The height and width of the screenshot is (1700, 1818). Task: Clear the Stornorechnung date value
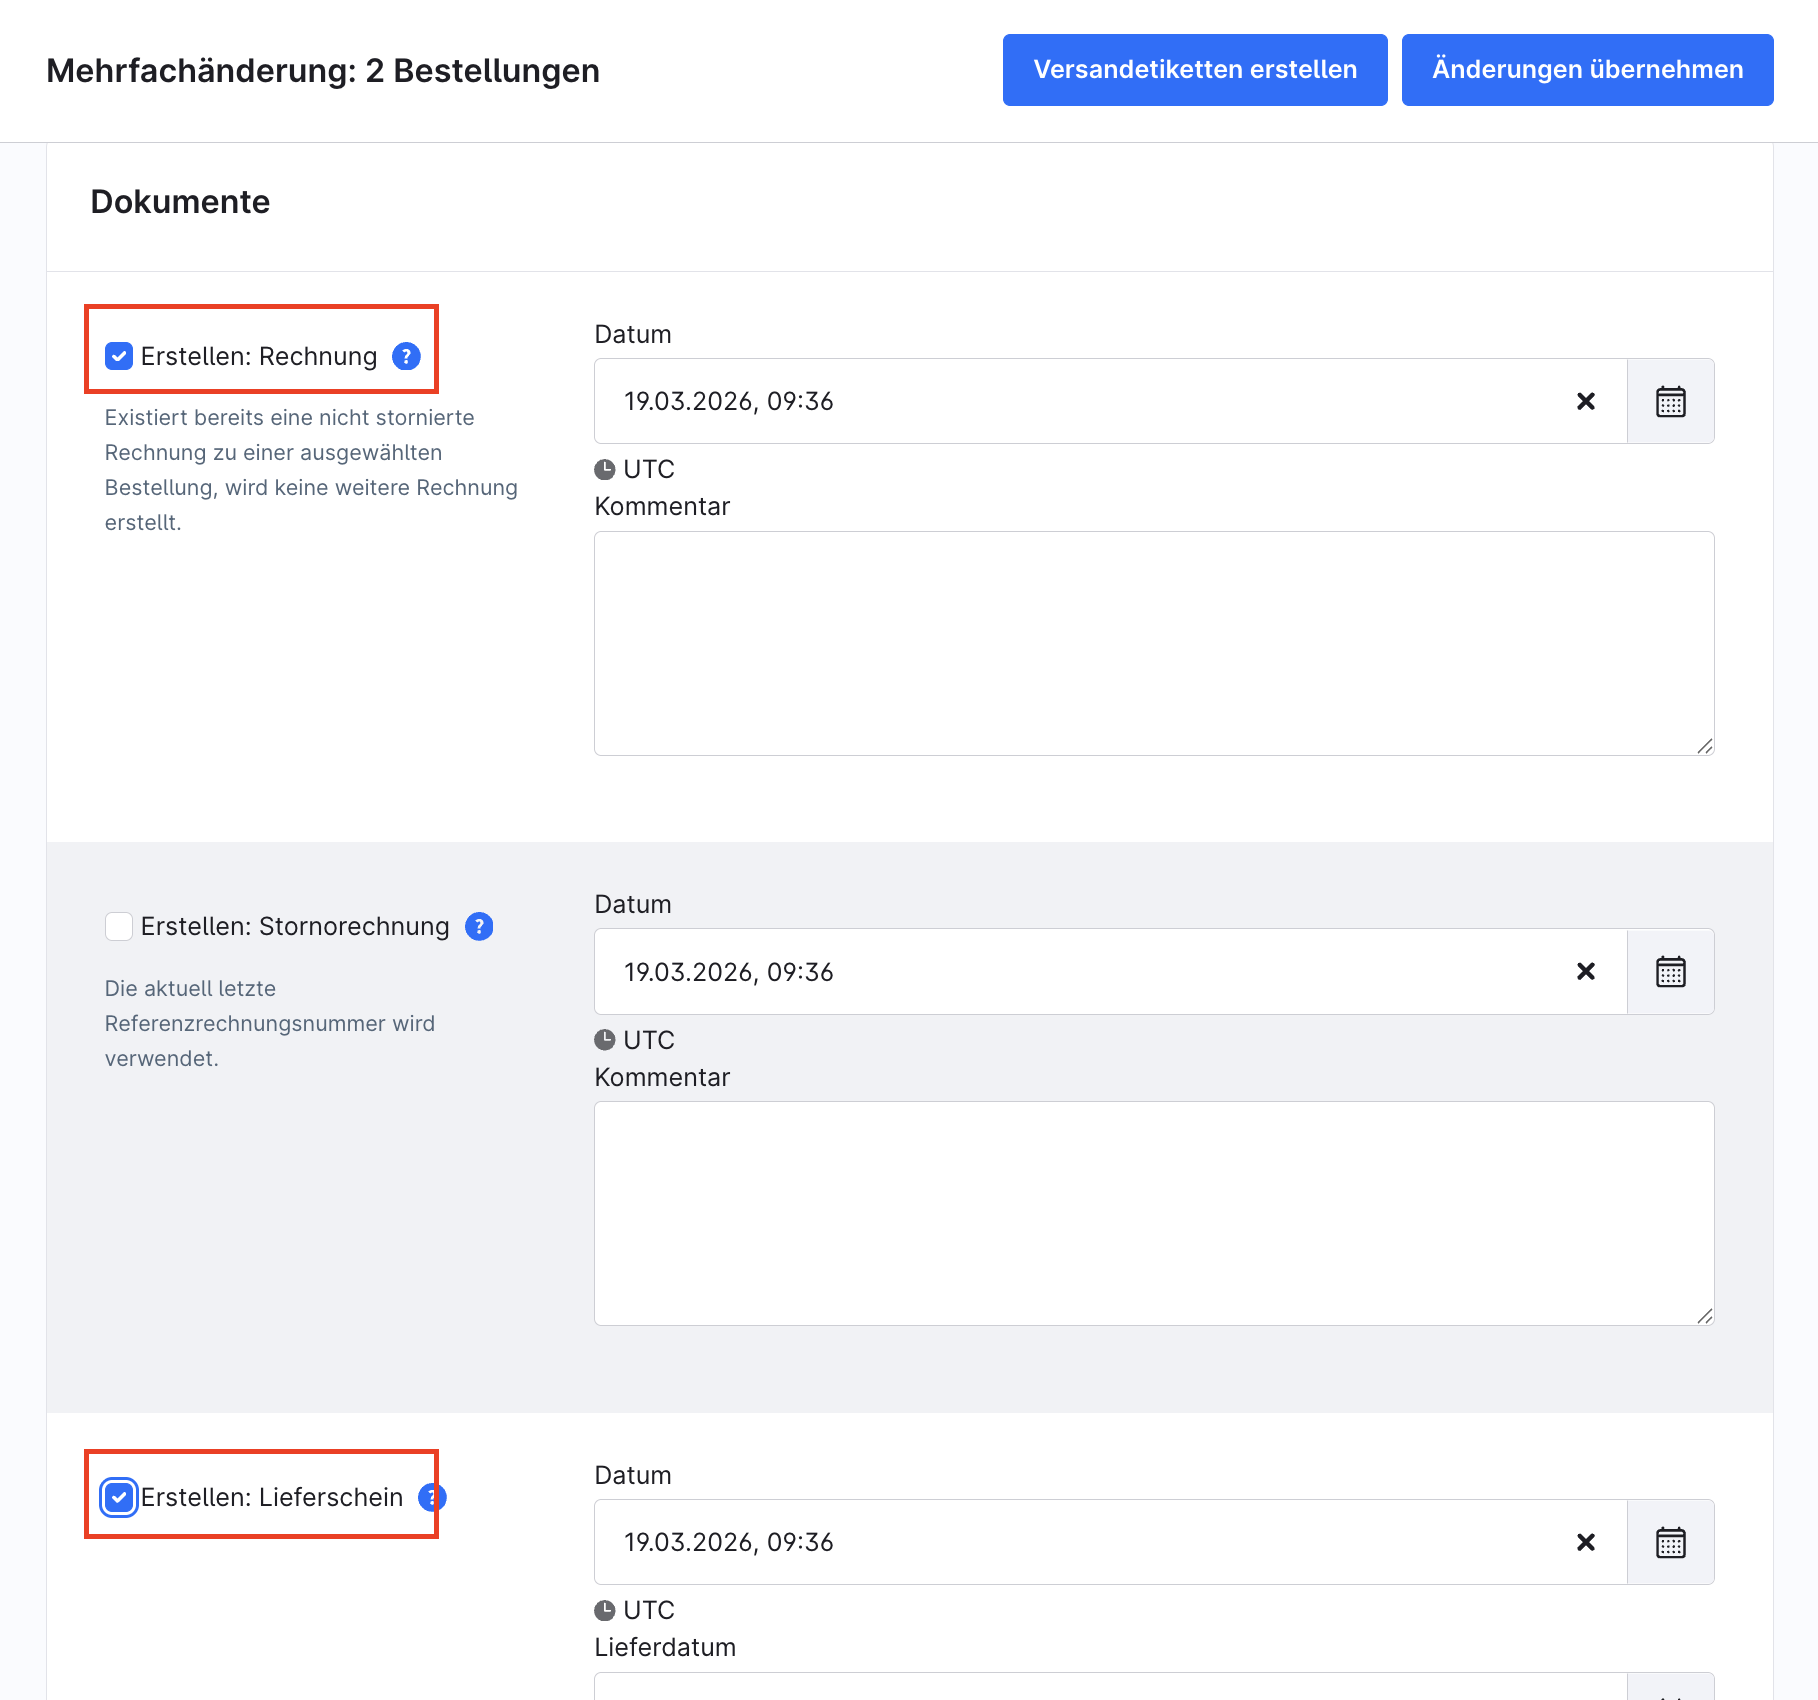[x=1585, y=972]
